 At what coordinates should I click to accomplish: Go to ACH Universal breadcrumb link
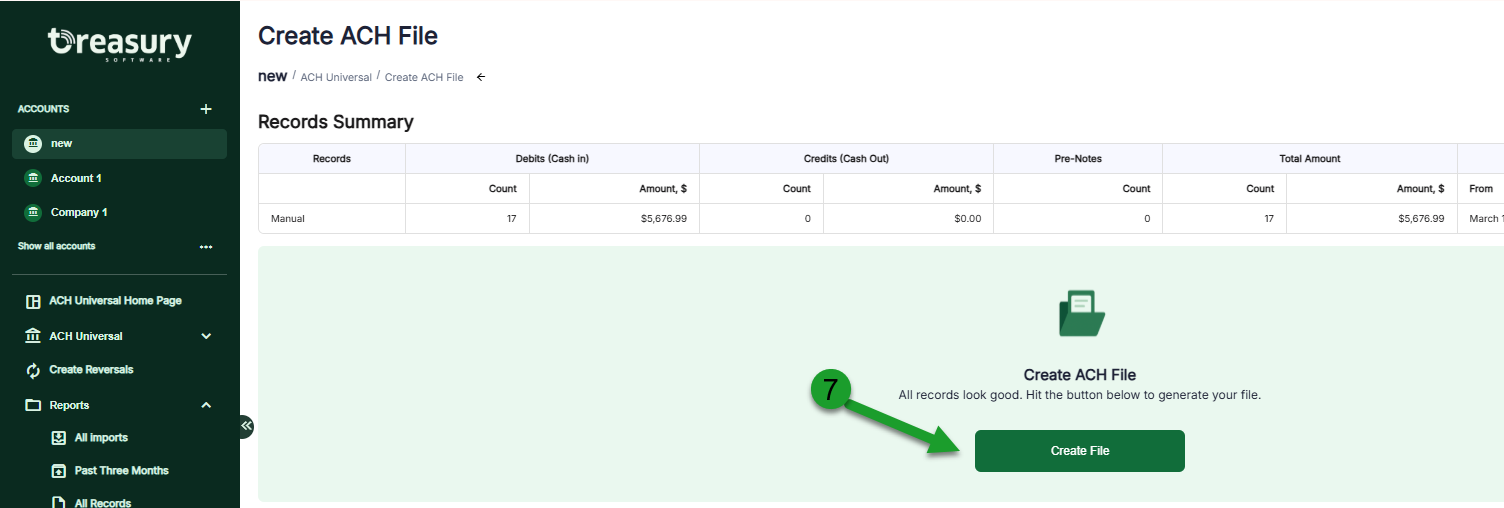click(x=336, y=77)
